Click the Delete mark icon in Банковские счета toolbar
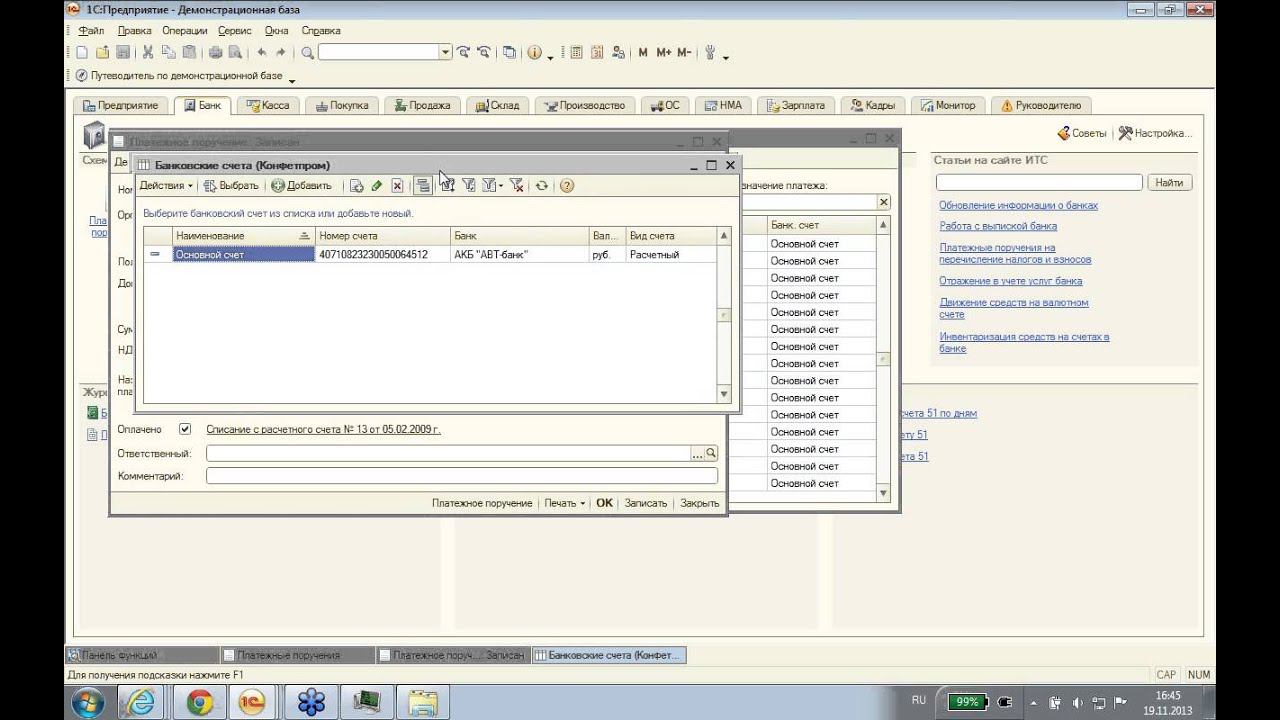1280x720 pixels. coord(397,185)
